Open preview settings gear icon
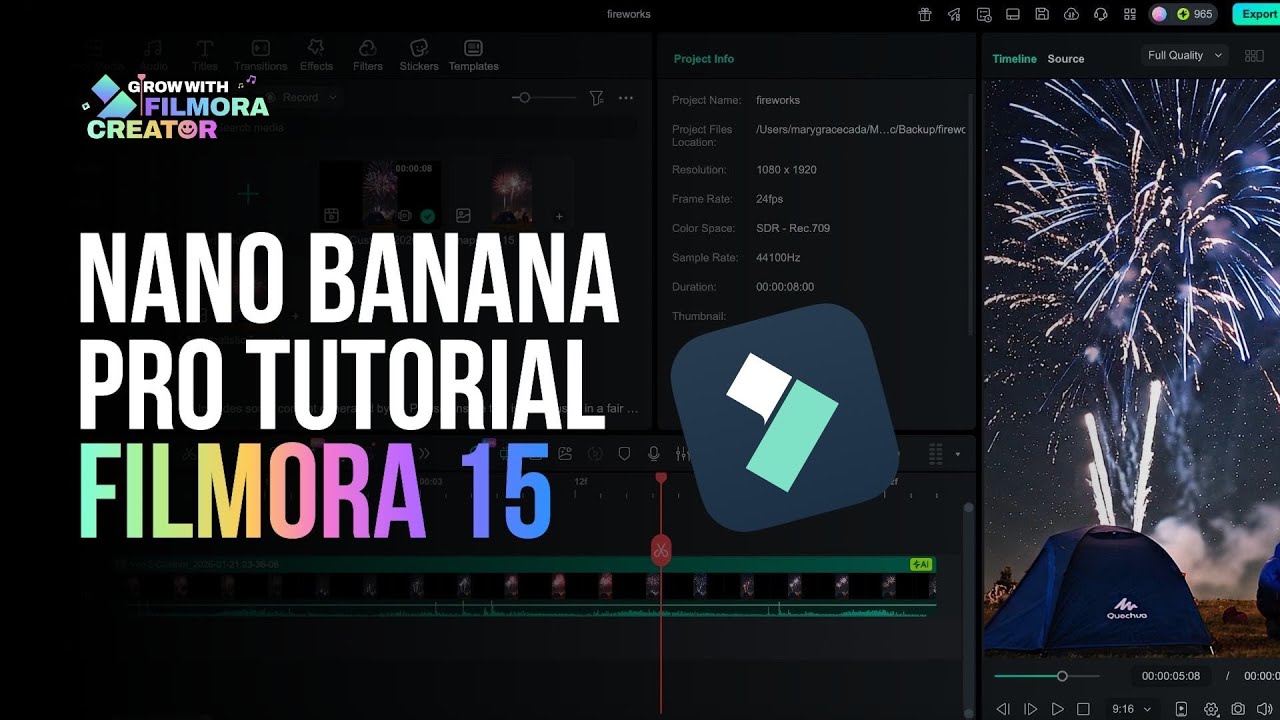Screen dimensions: 1280x720 coord(1211,709)
